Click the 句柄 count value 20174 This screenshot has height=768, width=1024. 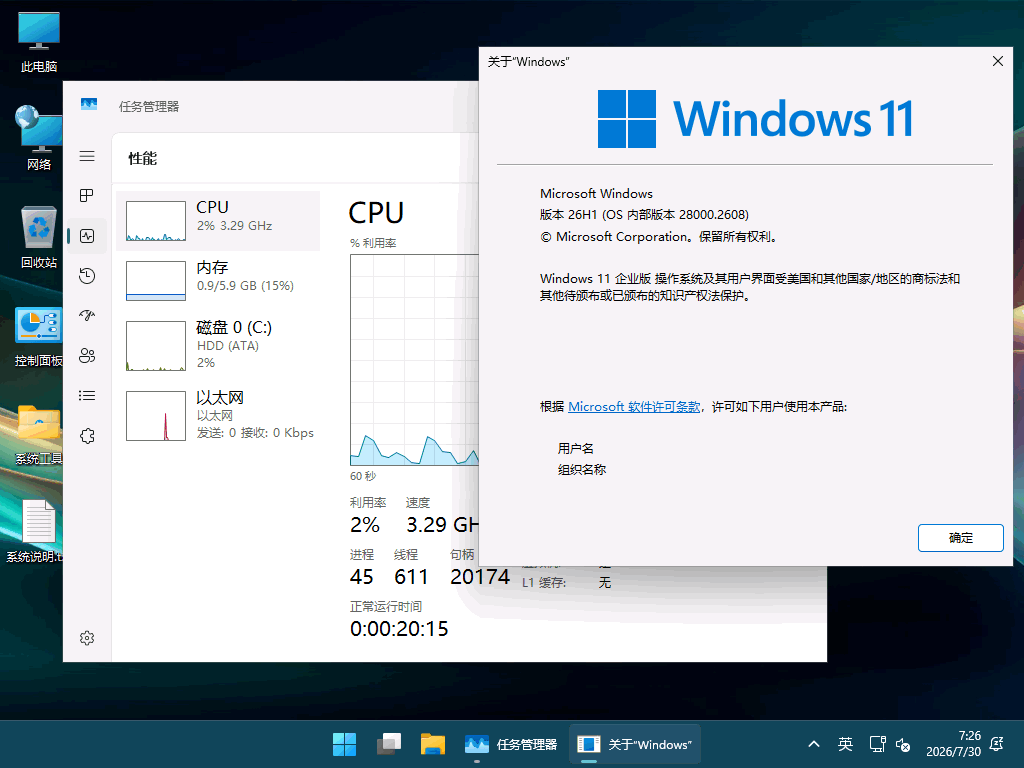click(x=479, y=577)
